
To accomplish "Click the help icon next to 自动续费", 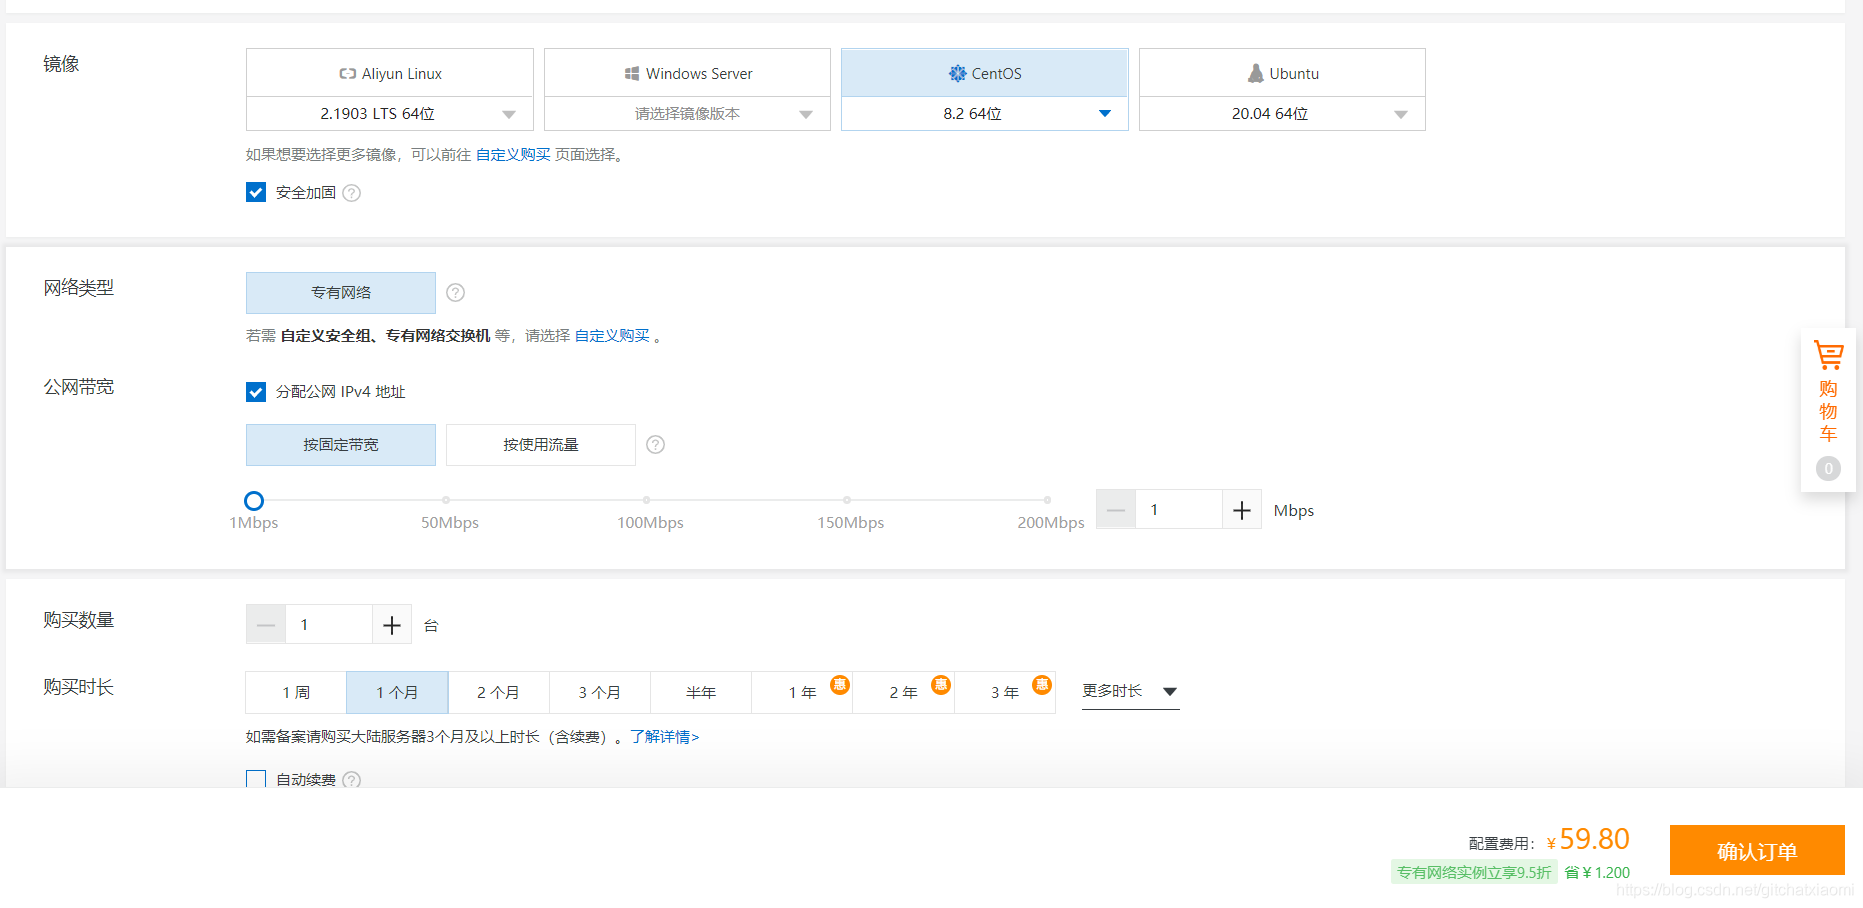I will pyautogui.click(x=352, y=780).
